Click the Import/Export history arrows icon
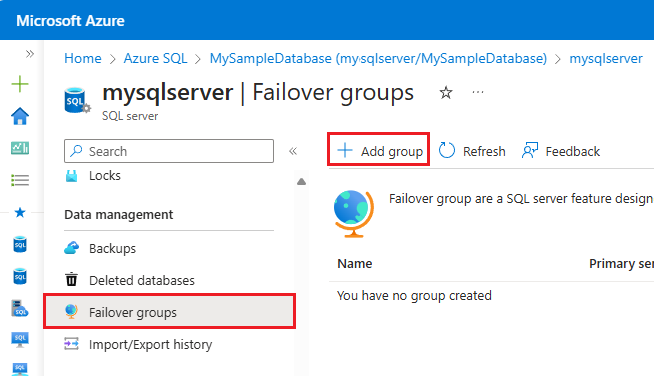The width and height of the screenshot is (654, 376). click(x=71, y=343)
